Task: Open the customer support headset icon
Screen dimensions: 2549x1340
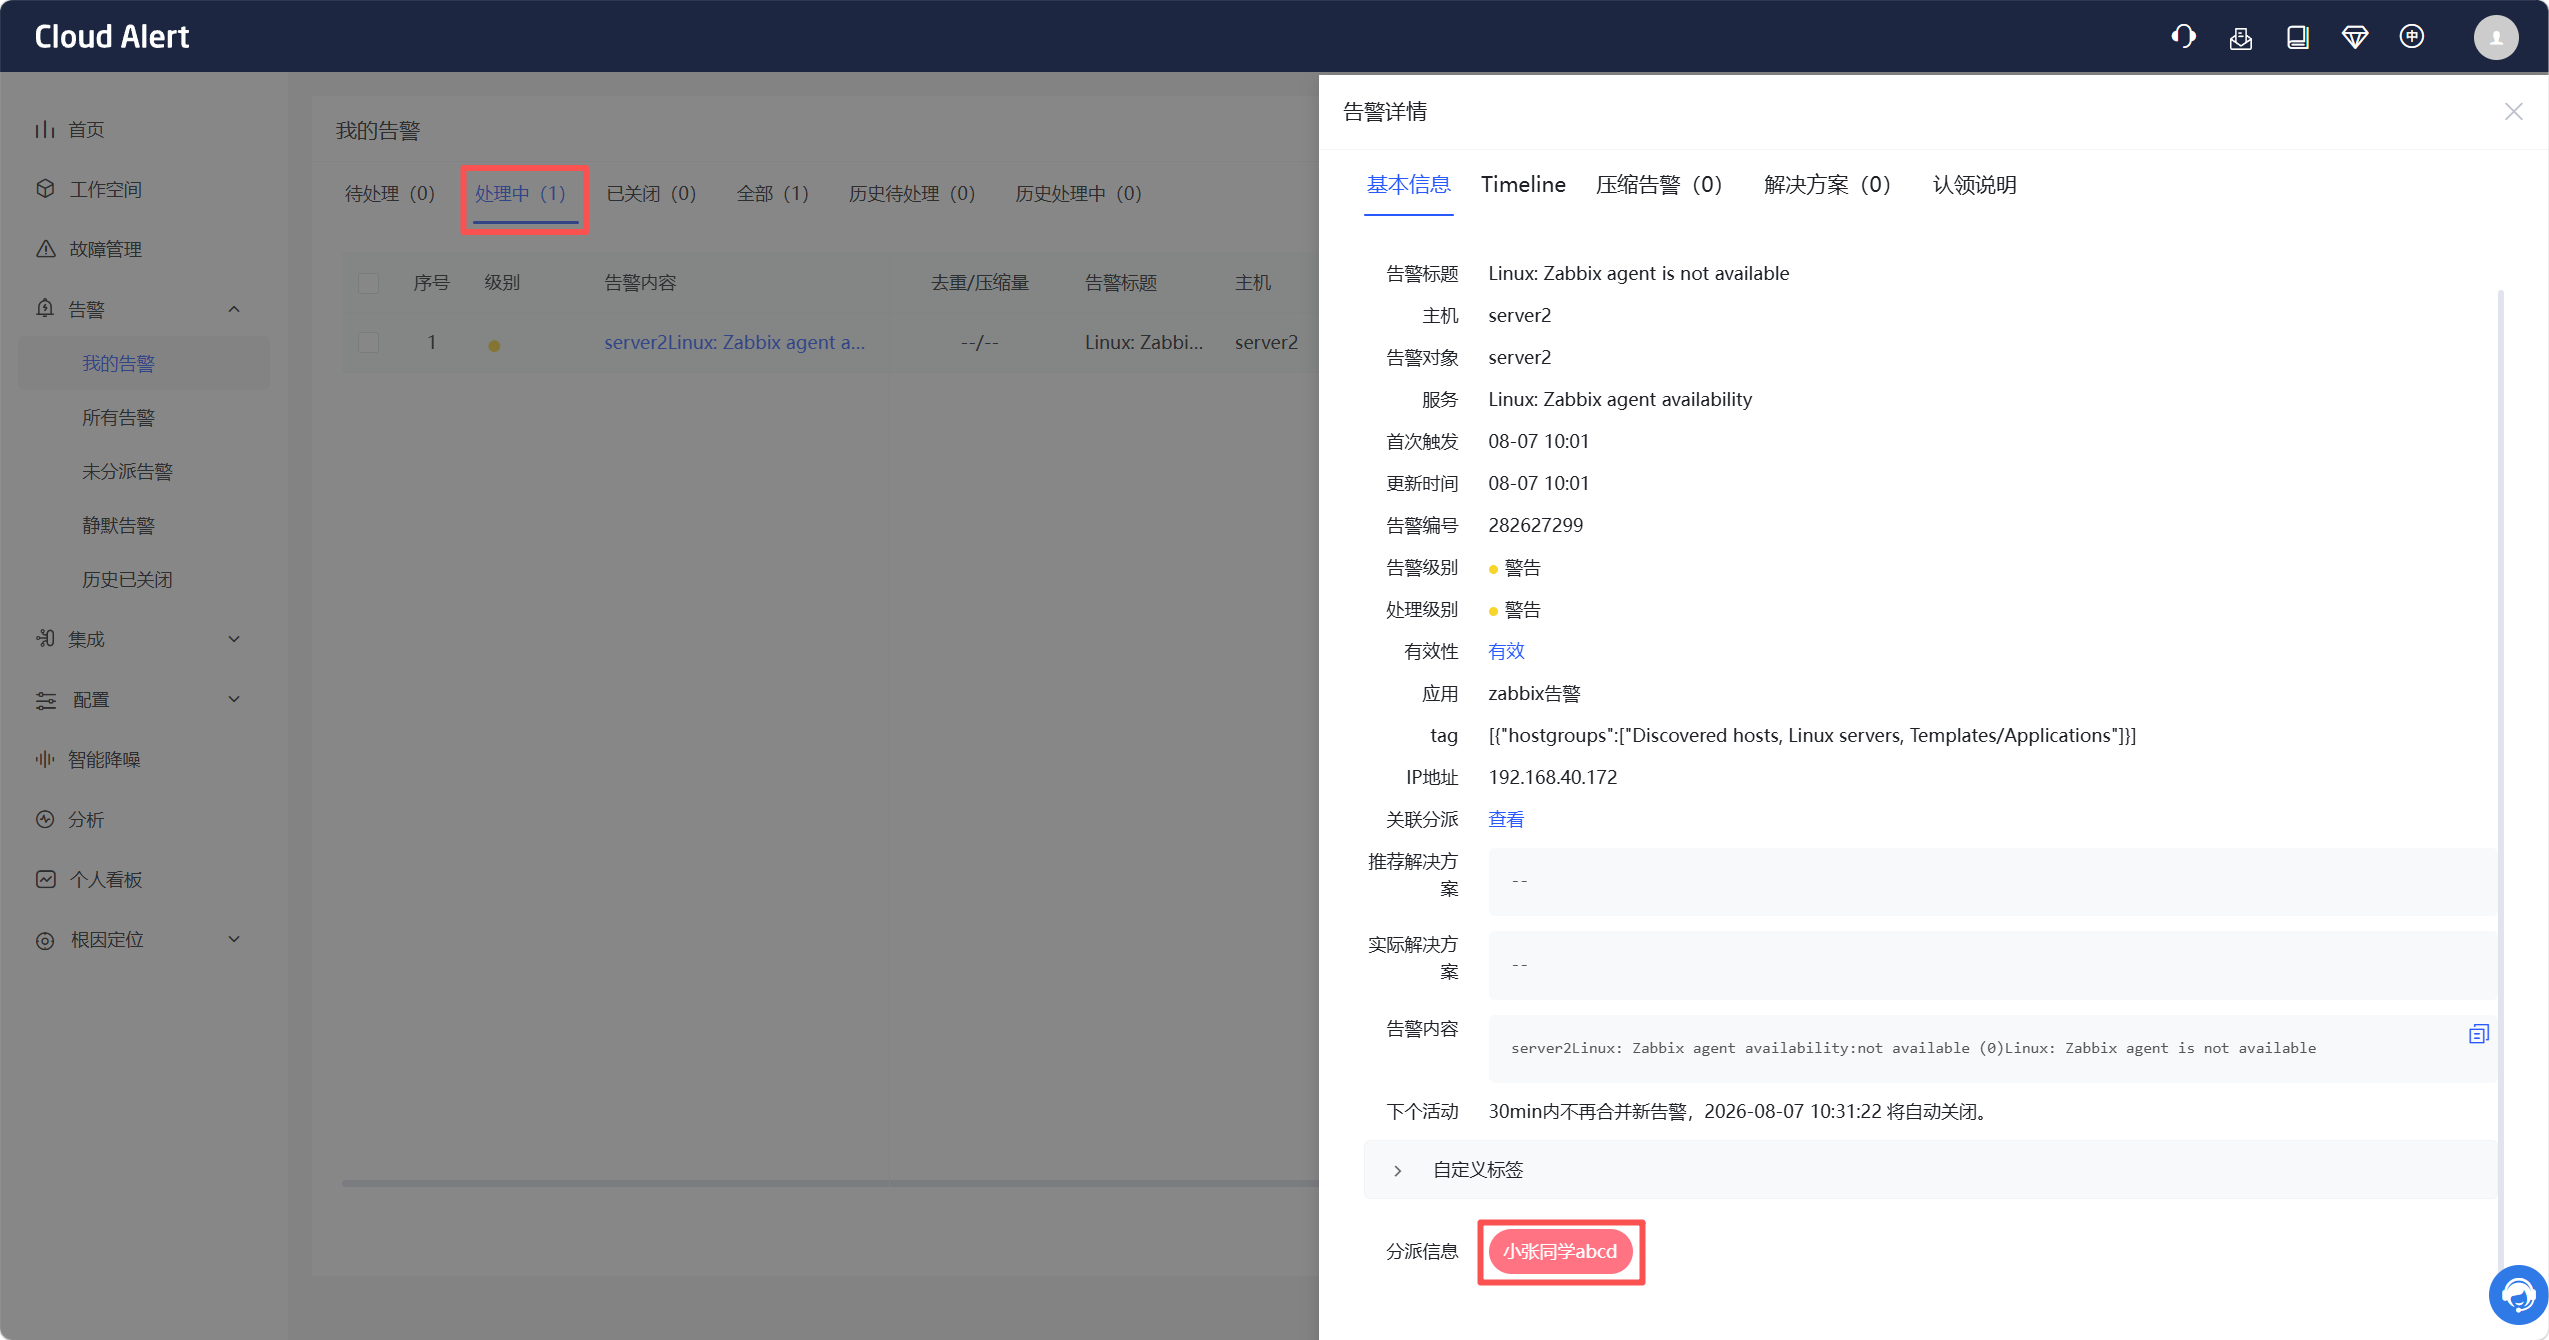Action: [x=2183, y=37]
